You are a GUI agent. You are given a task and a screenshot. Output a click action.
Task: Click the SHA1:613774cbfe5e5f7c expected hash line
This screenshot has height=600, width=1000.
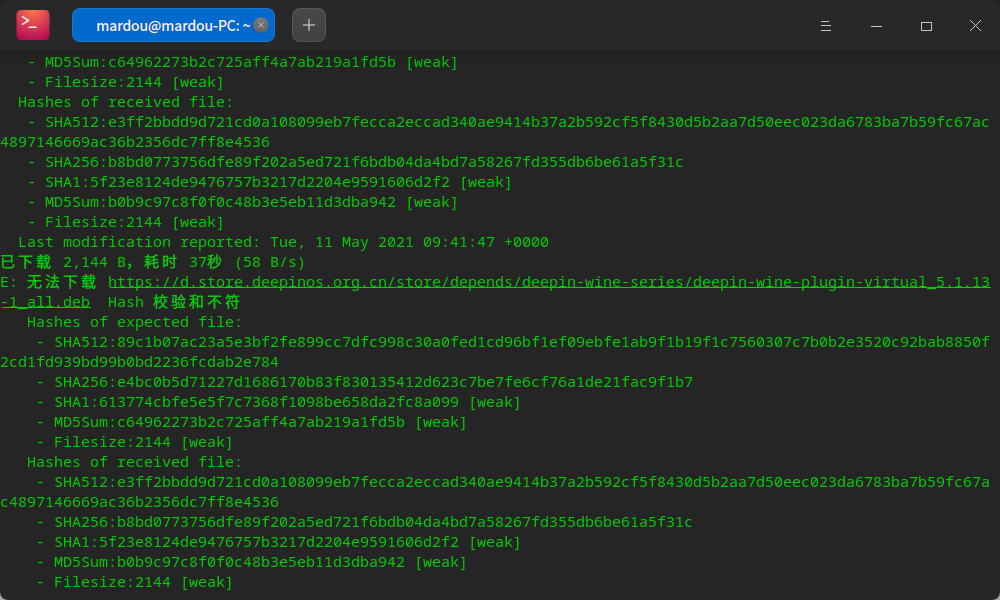pos(279,402)
